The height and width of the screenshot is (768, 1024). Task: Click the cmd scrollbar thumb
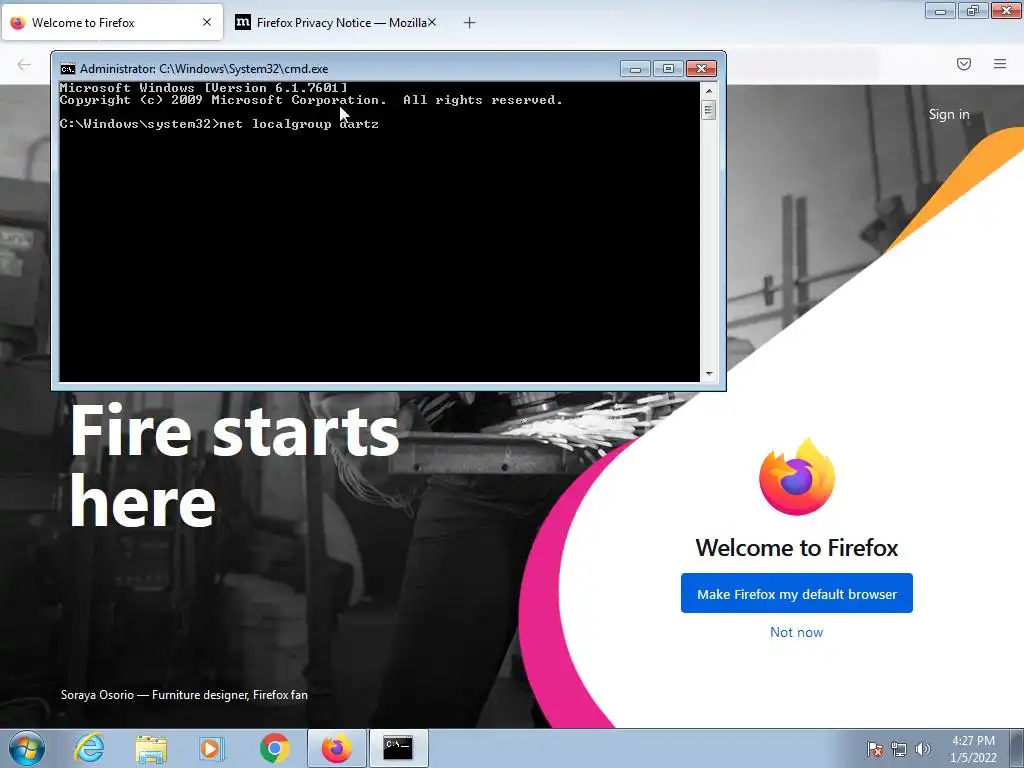(x=709, y=109)
